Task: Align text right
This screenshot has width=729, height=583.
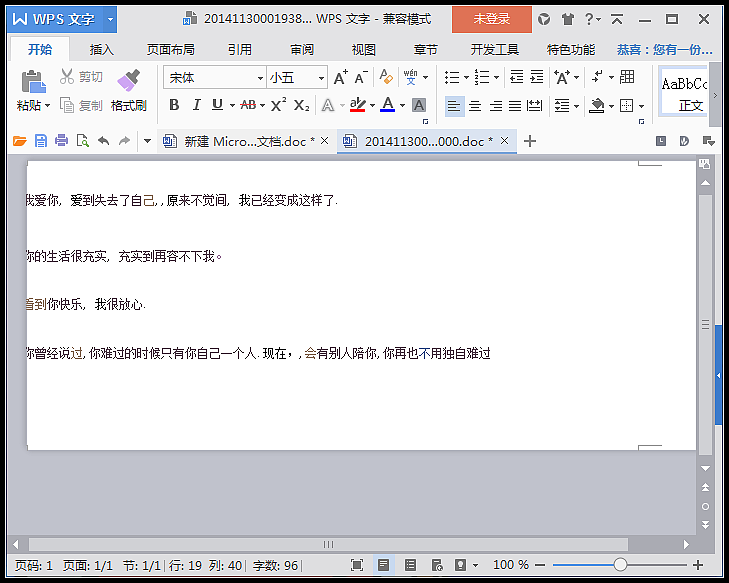Action: click(496, 106)
